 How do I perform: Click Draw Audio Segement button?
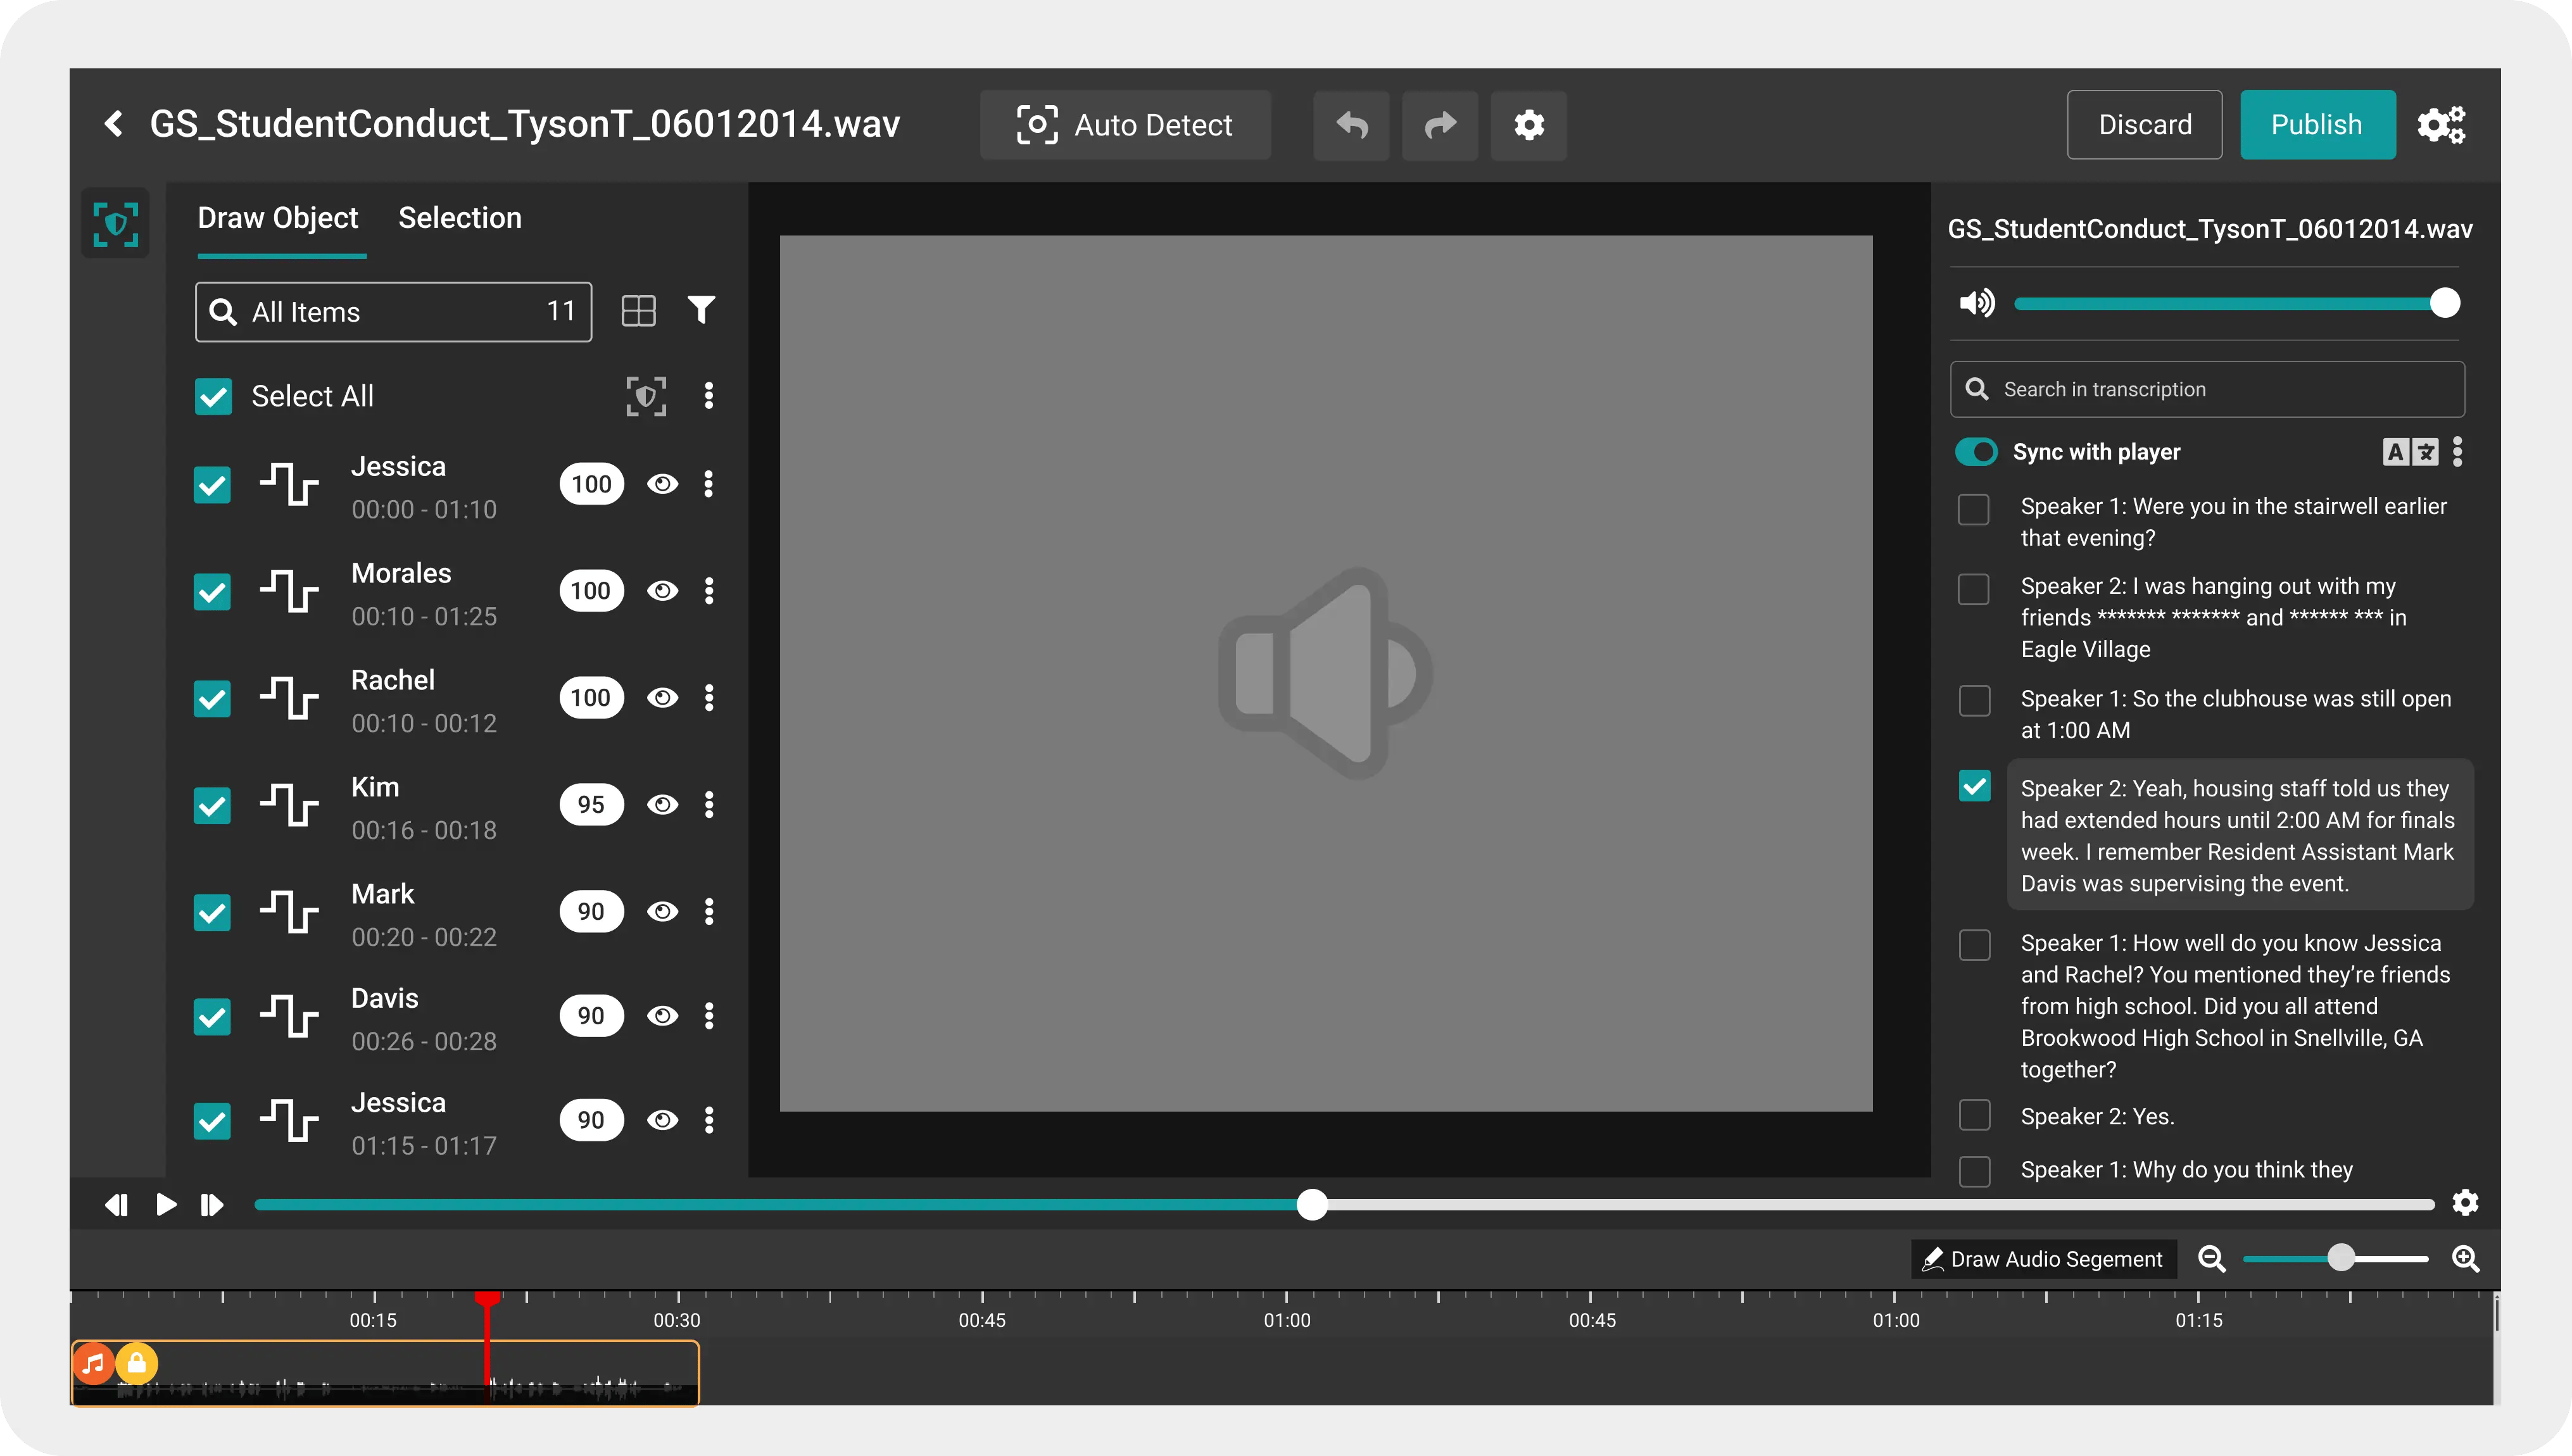coord(2044,1259)
